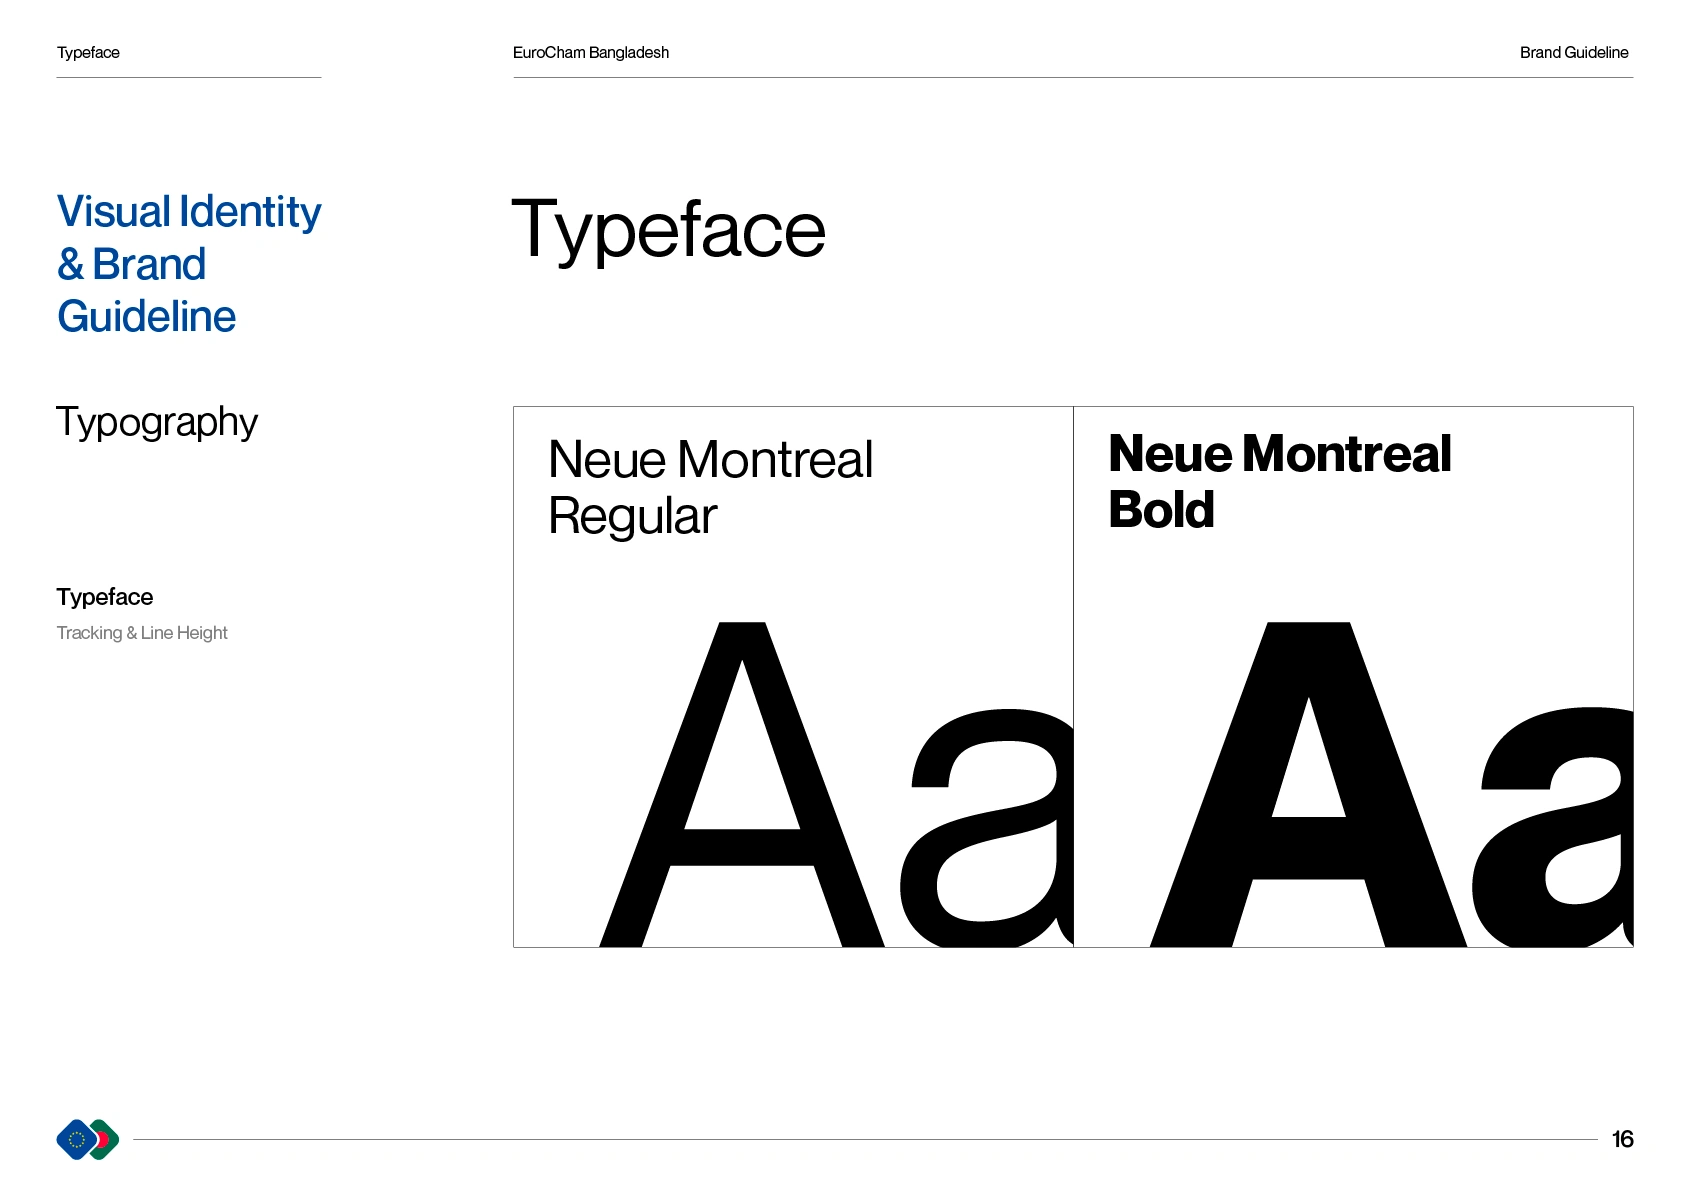The width and height of the screenshot is (1685, 1191).
Task: Select the Neue Montreal Bold label
Action: coord(1279,482)
